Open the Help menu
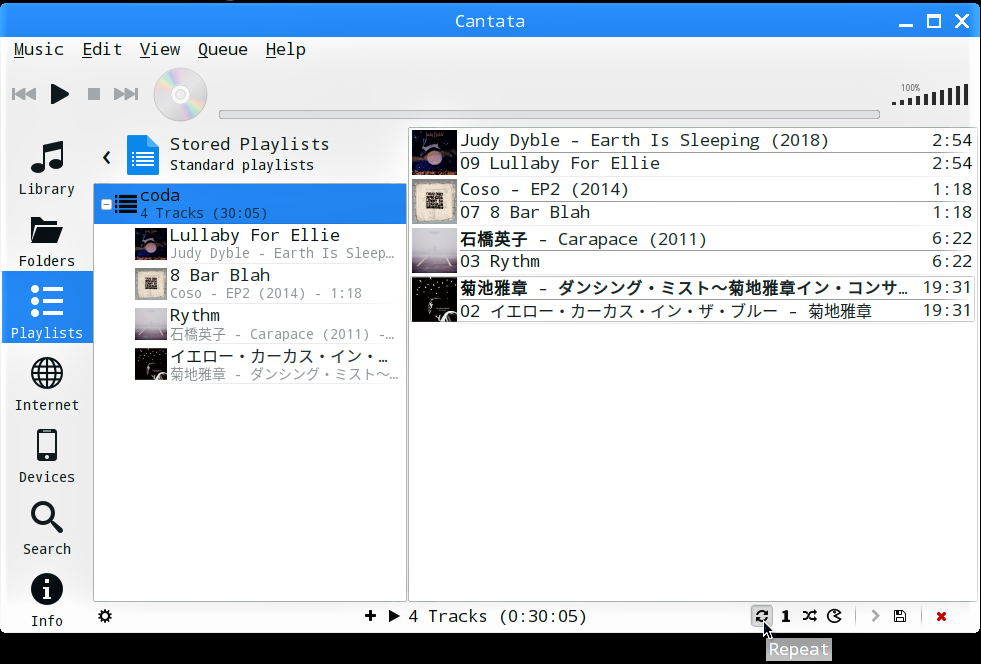Viewport: 981px width, 664px height. (x=285, y=49)
